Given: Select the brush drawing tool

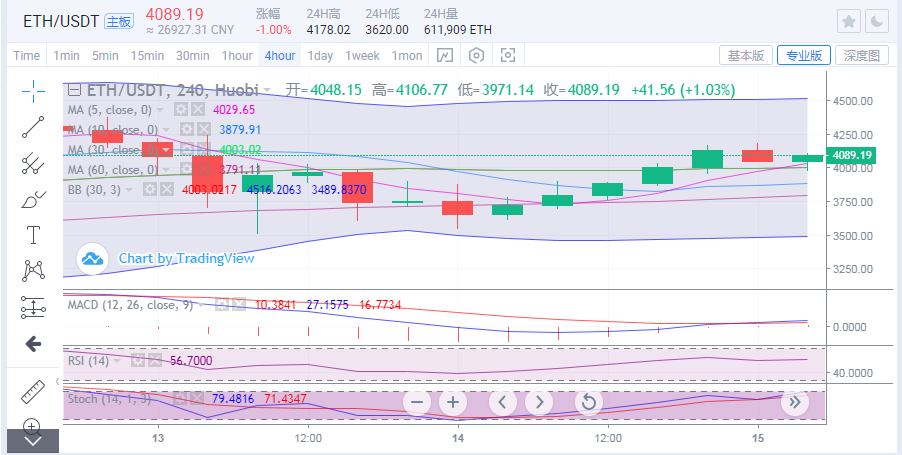Looking at the screenshot, I should [x=33, y=200].
